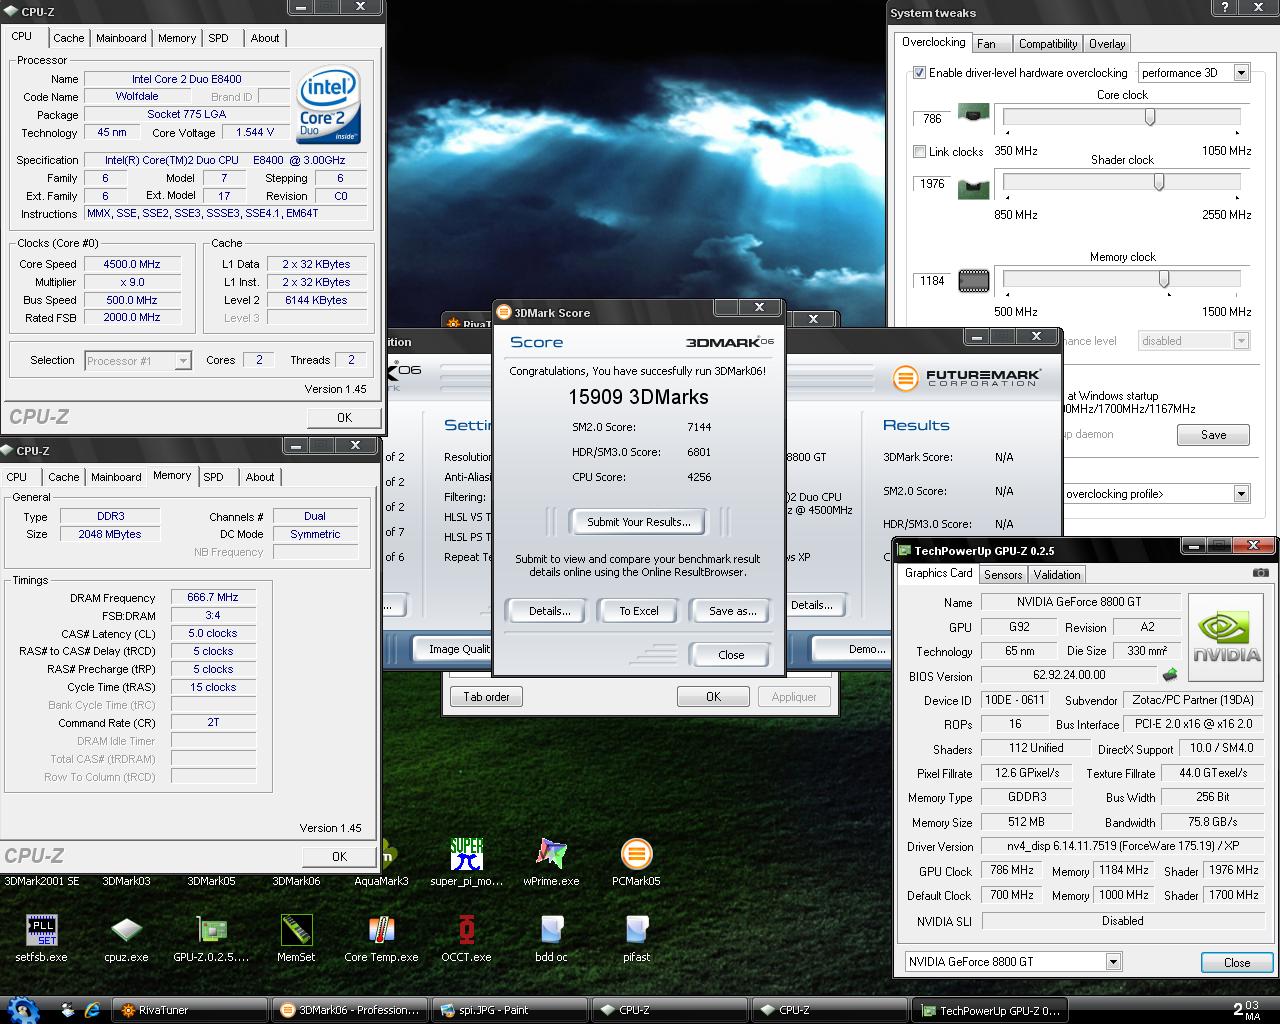The height and width of the screenshot is (1024, 1280).
Task: Click core clock value field 786
Action: click(x=932, y=119)
